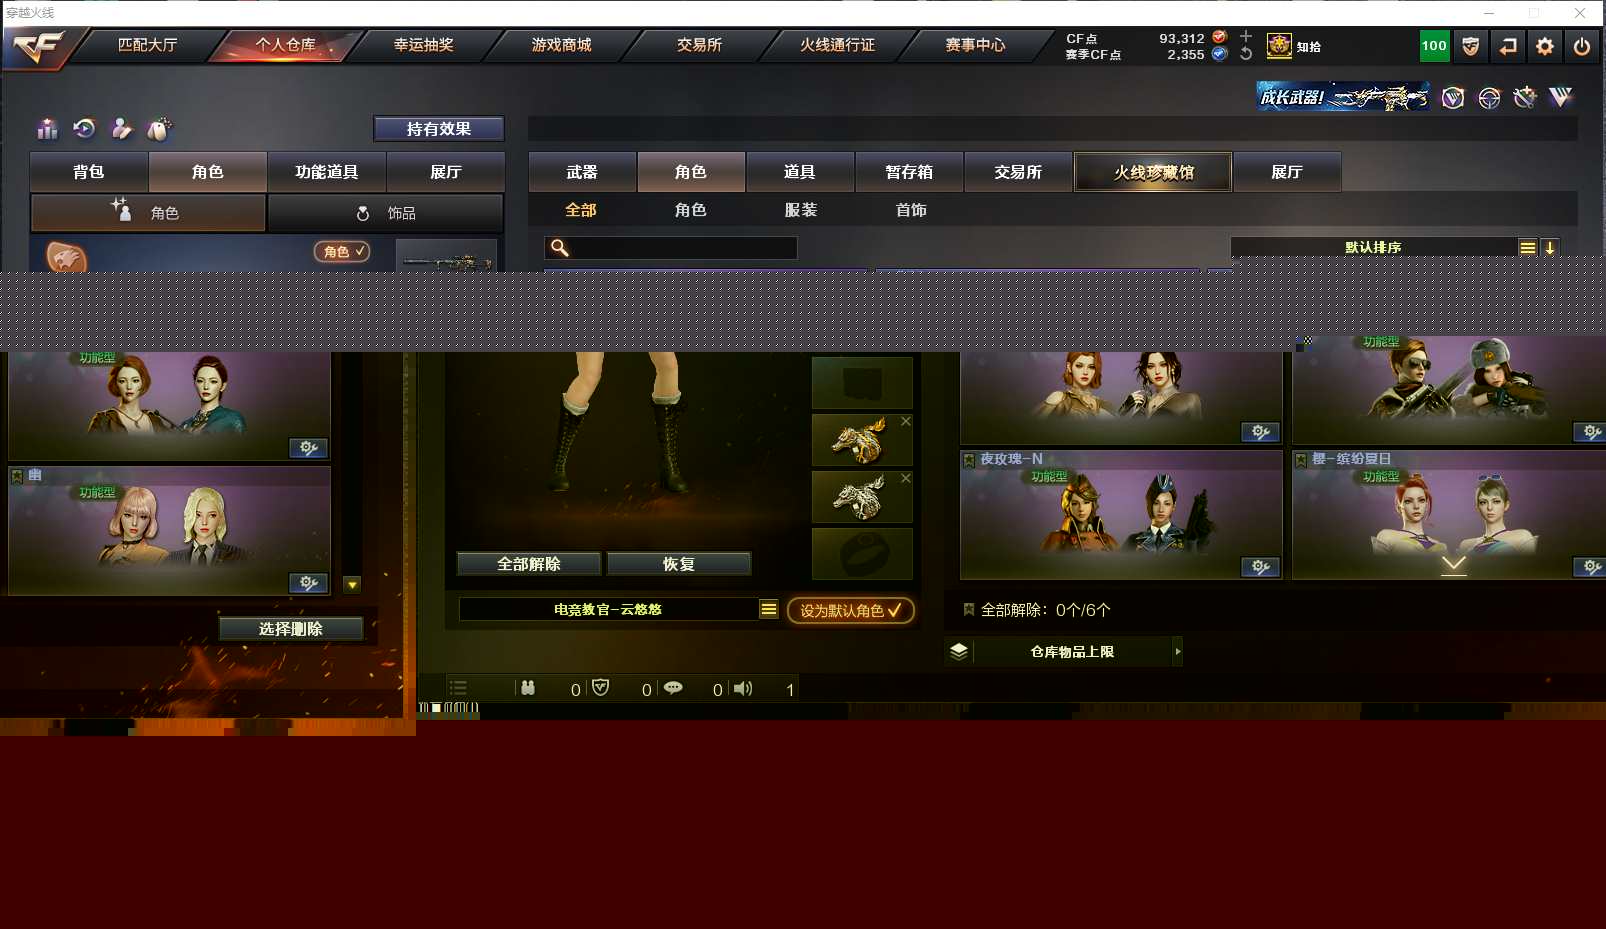Click the power exit icon

pos(1581,46)
